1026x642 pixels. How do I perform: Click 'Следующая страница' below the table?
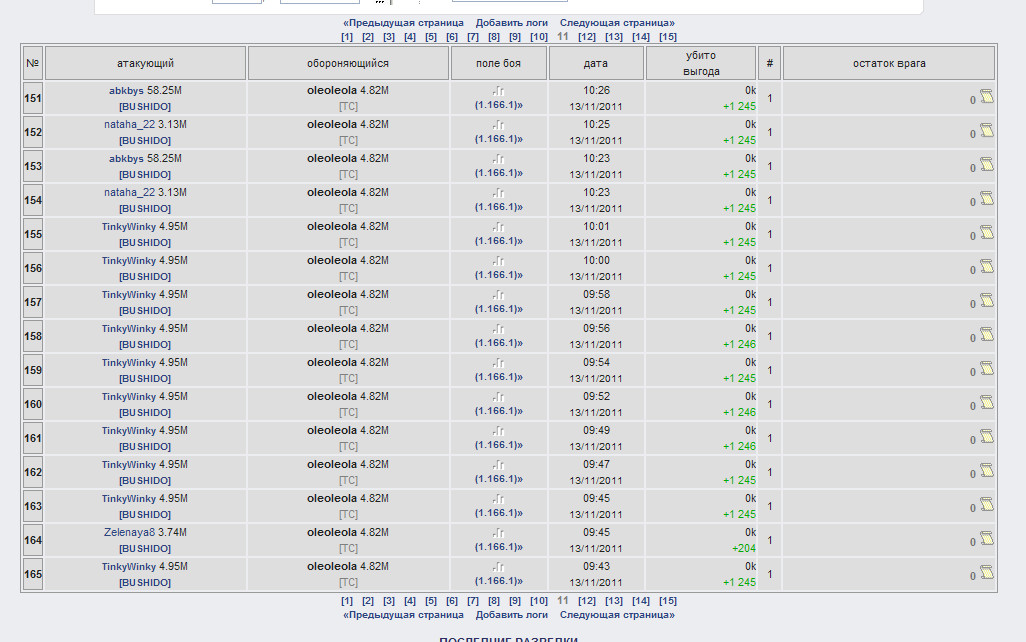[617, 615]
